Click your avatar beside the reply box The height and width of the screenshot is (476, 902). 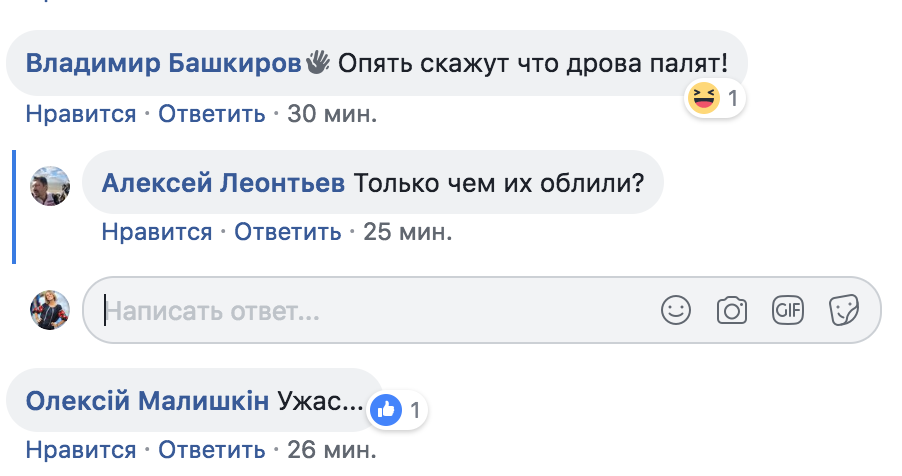pyautogui.click(x=49, y=310)
